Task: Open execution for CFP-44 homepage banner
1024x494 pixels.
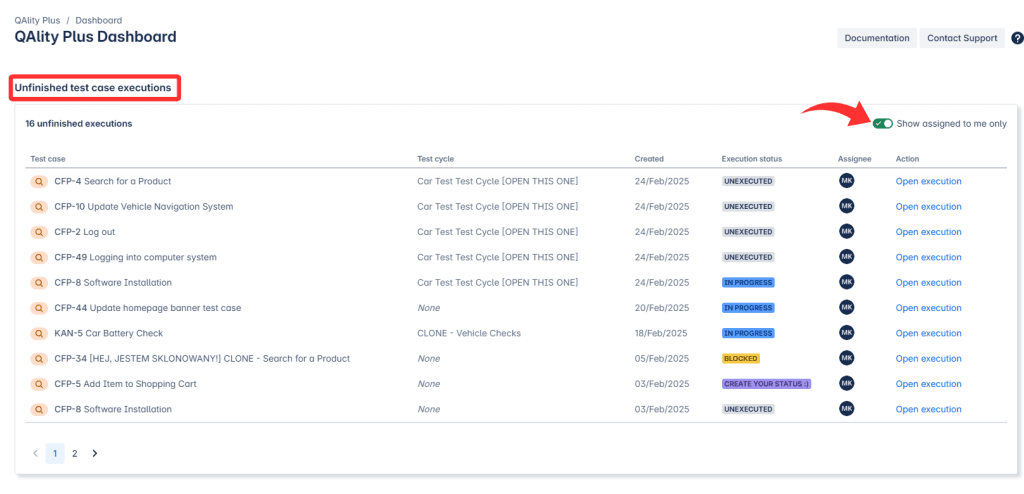Action: pos(928,308)
